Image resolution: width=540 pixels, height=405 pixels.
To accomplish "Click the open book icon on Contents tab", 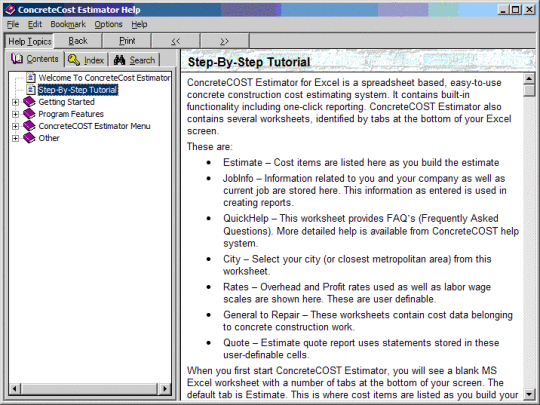I will tap(17, 59).
